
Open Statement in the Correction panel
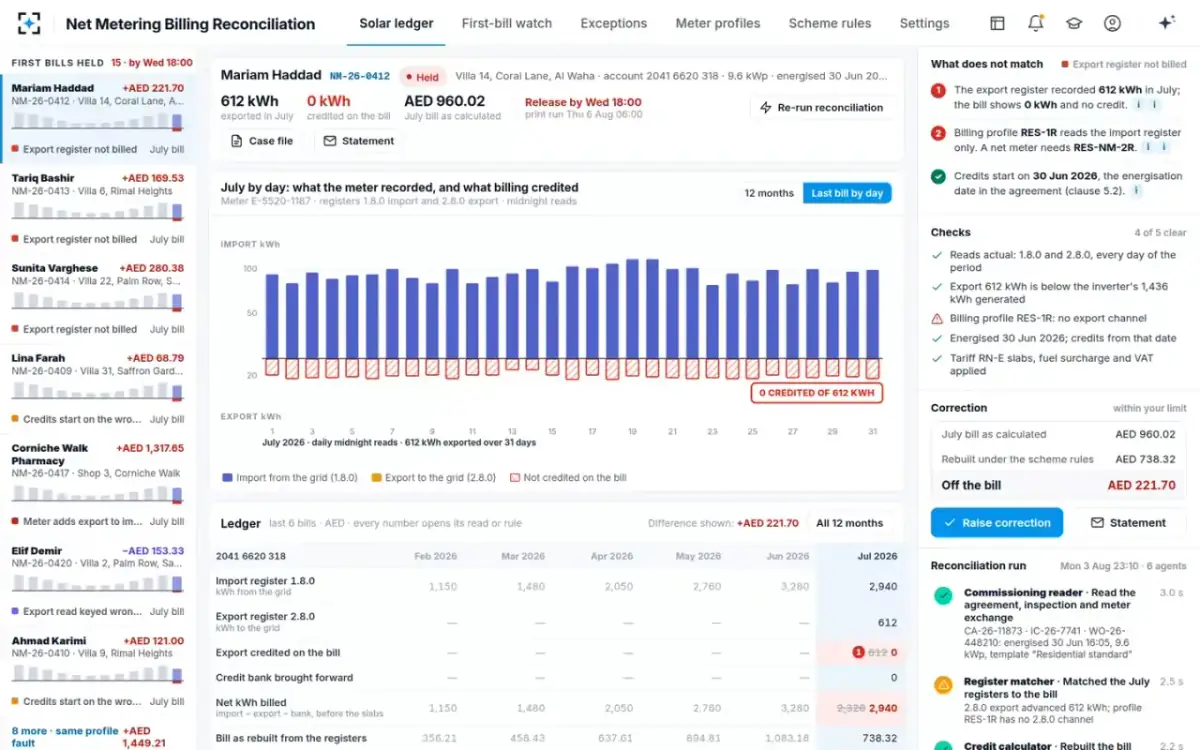point(1127,522)
